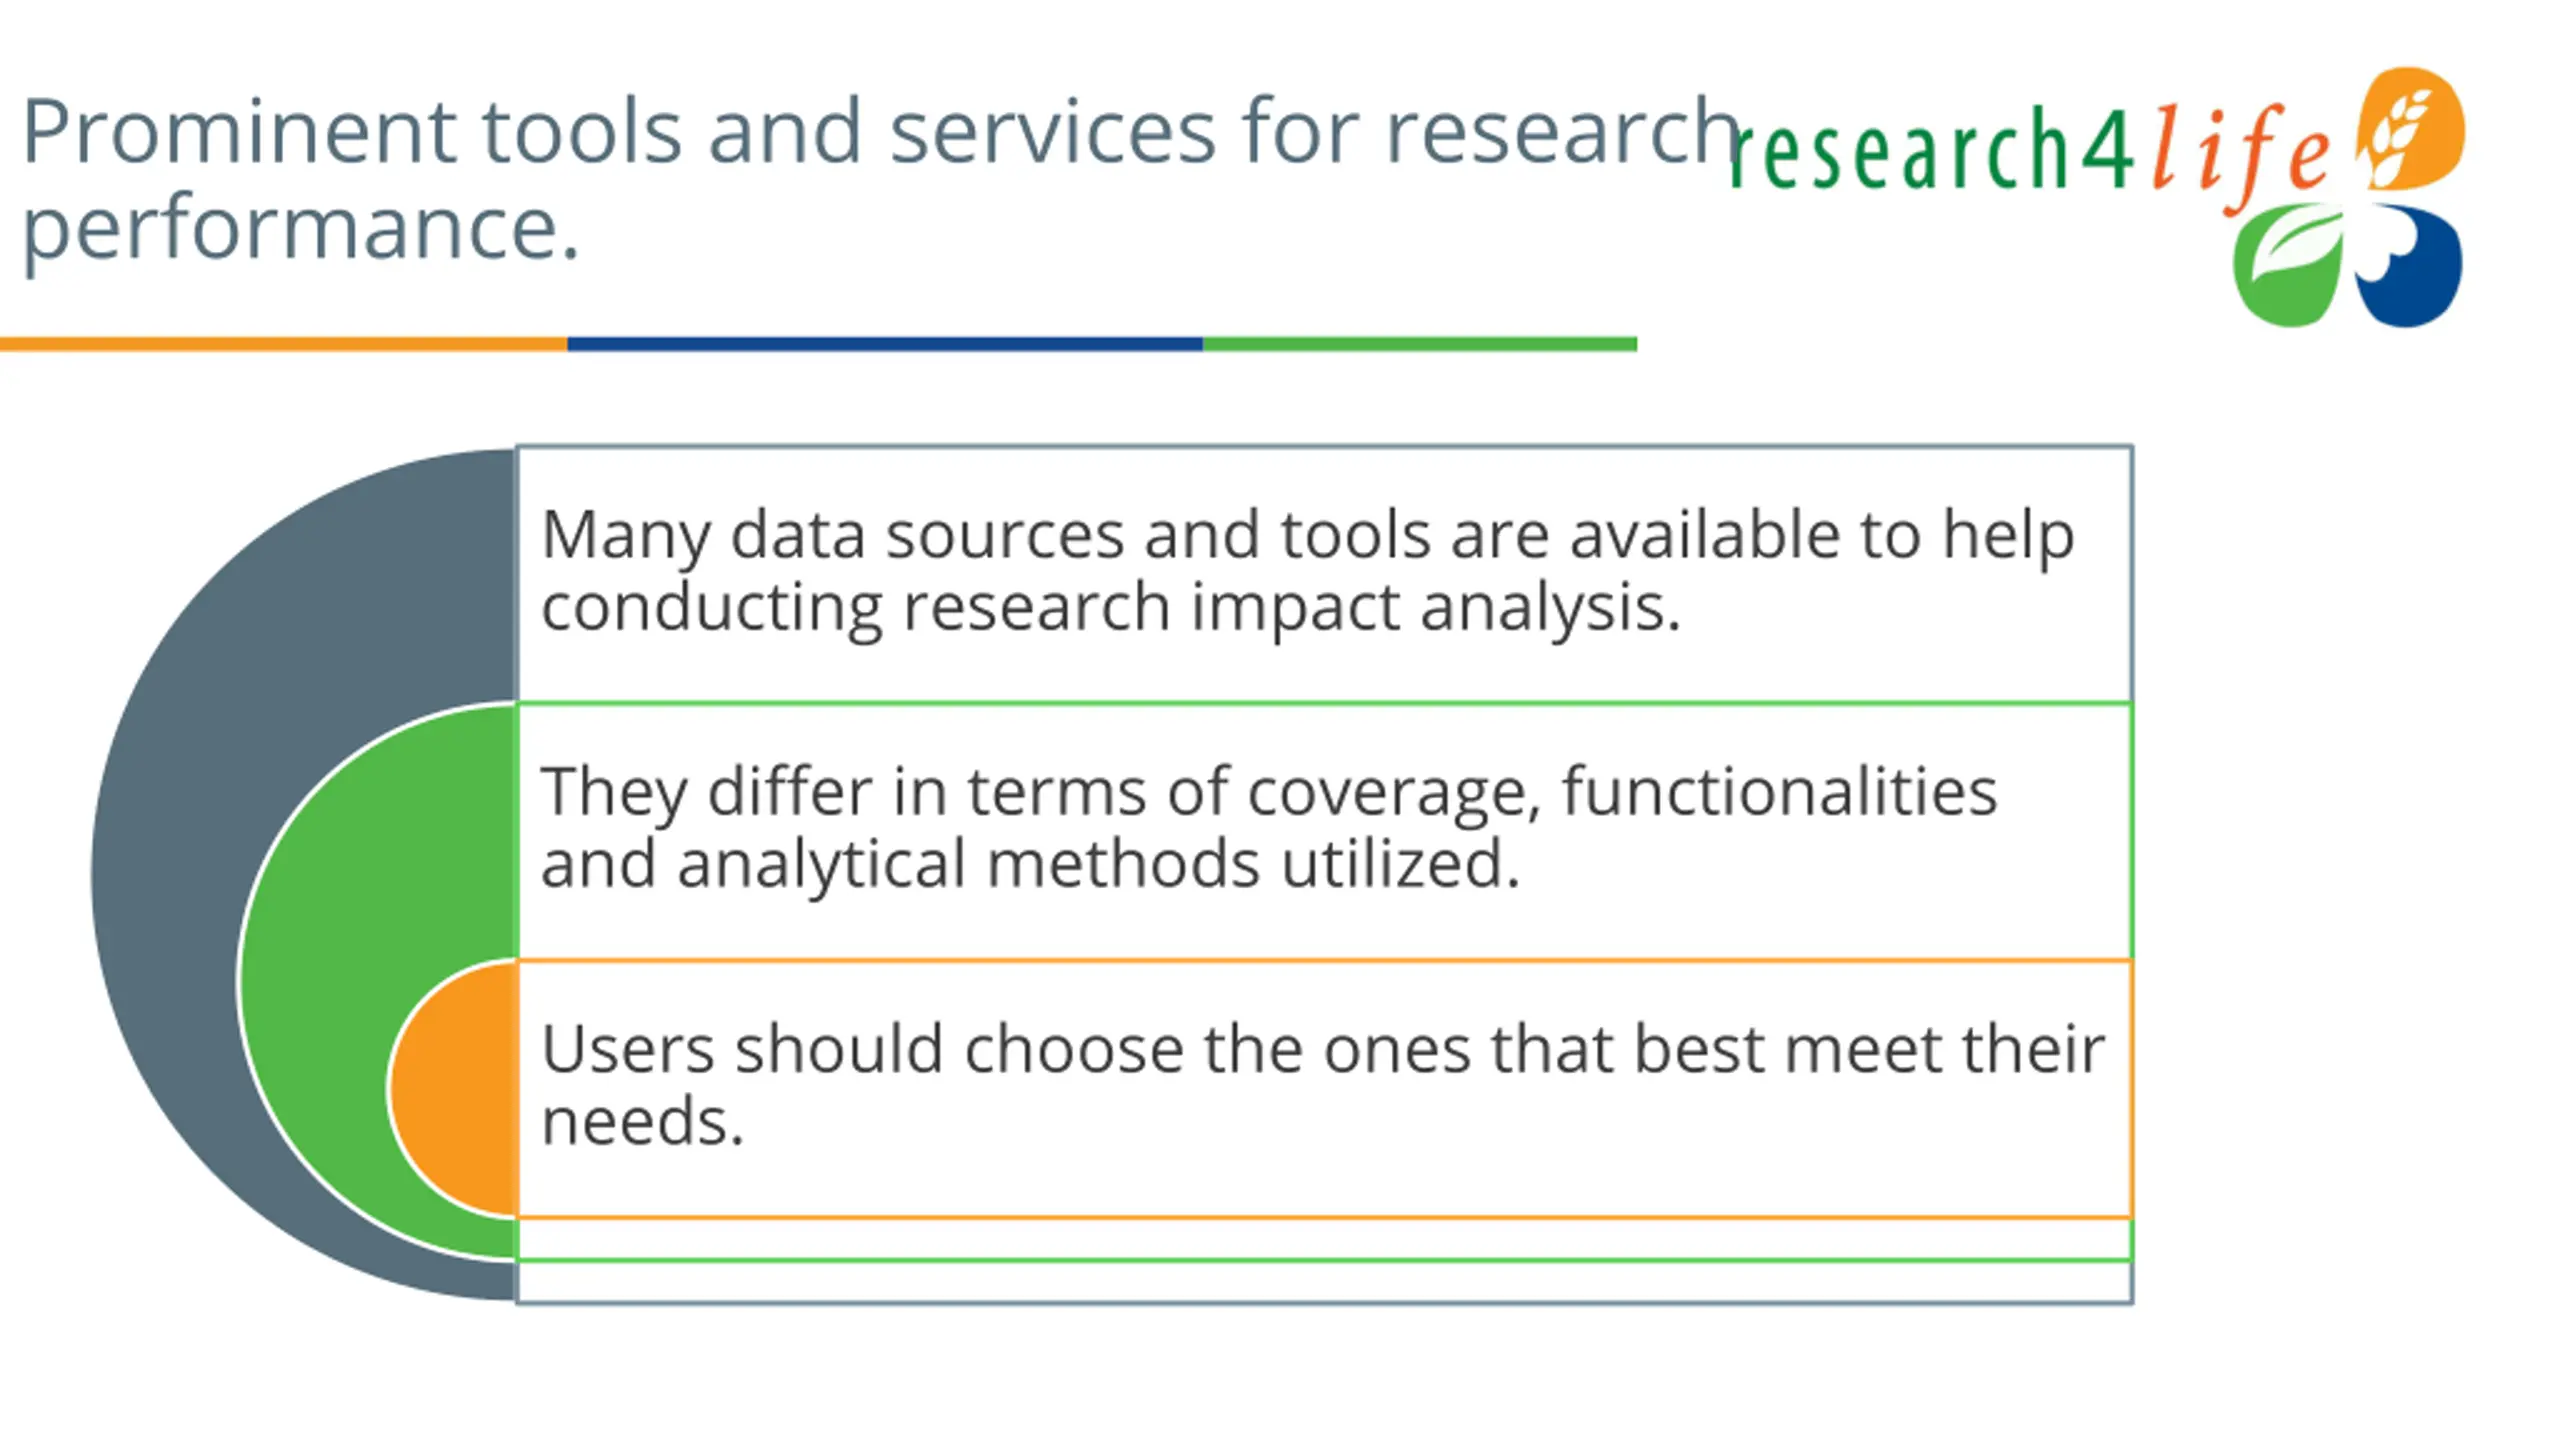Viewport: 2560px width, 1440px height.
Task: Click the empty gray-bordered strip at the bottom
Action: click(x=1325, y=1283)
